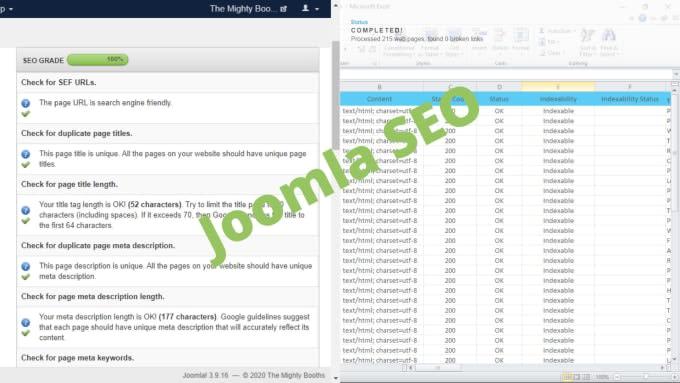Click the green check mark under SEF URL message
Image resolution: width=680 pixels, height=383 pixels.
(x=26, y=114)
